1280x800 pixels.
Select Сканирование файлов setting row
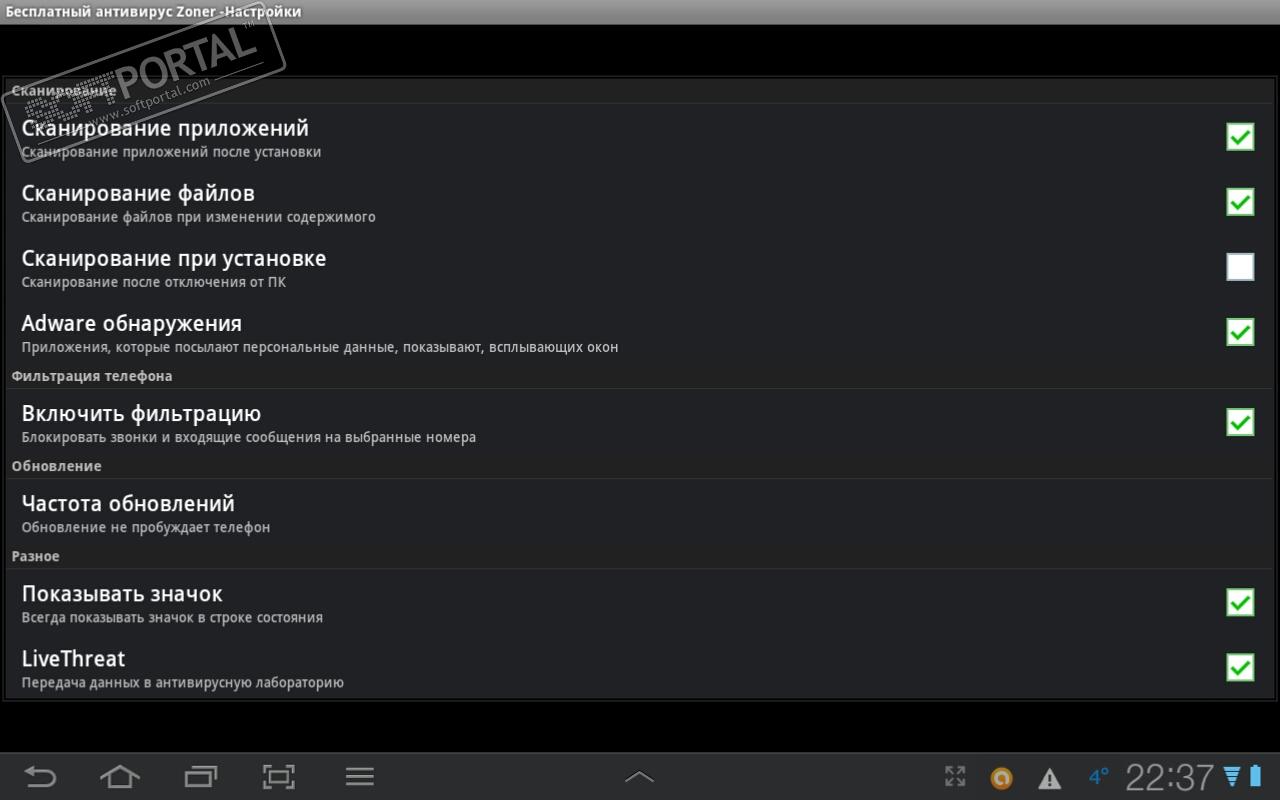click(640, 202)
